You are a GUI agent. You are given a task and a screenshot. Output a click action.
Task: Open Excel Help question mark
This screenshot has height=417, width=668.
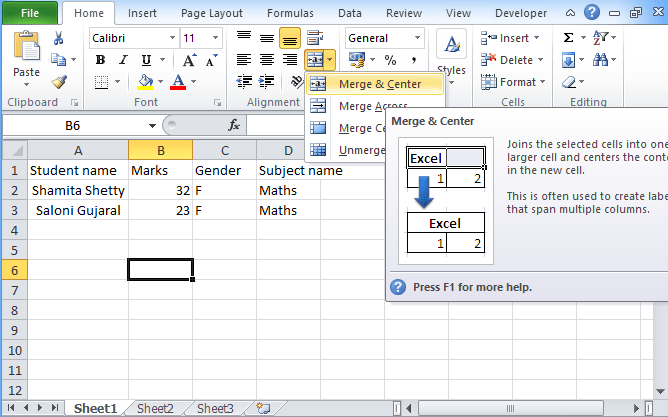coord(592,12)
